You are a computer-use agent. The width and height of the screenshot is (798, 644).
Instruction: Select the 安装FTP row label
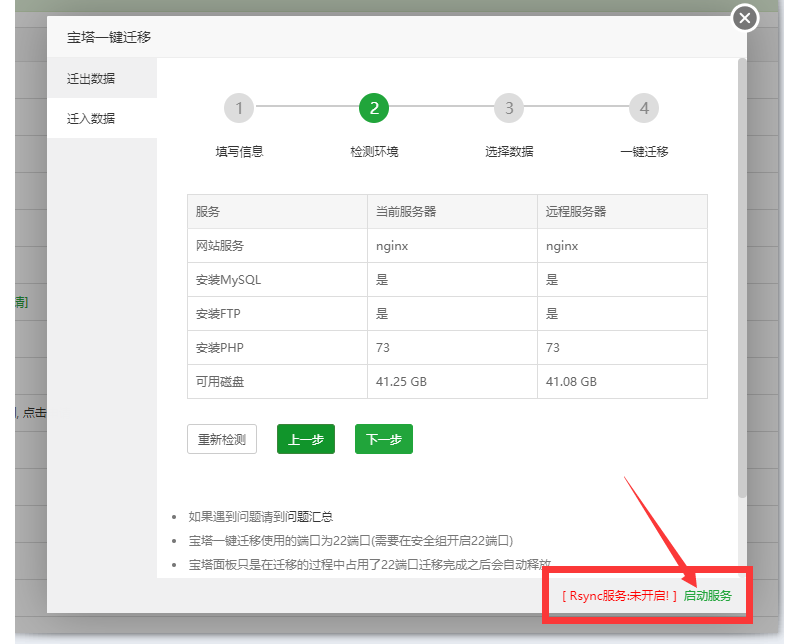[218, 314]
